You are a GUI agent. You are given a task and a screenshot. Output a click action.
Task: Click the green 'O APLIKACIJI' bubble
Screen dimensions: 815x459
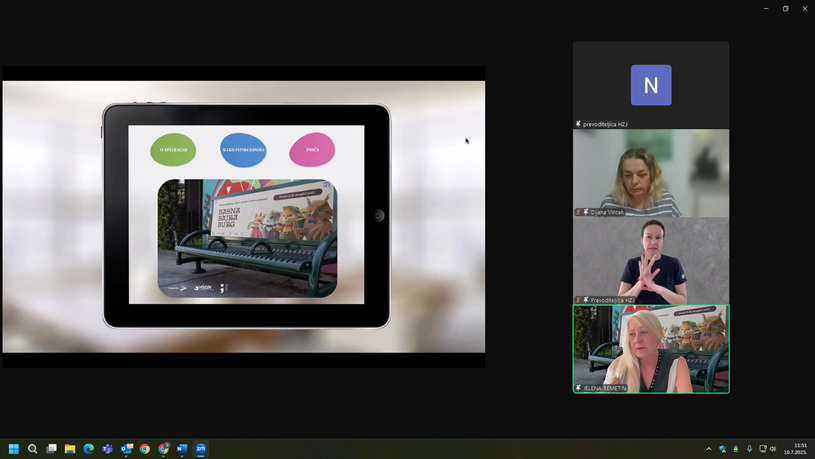173,150
